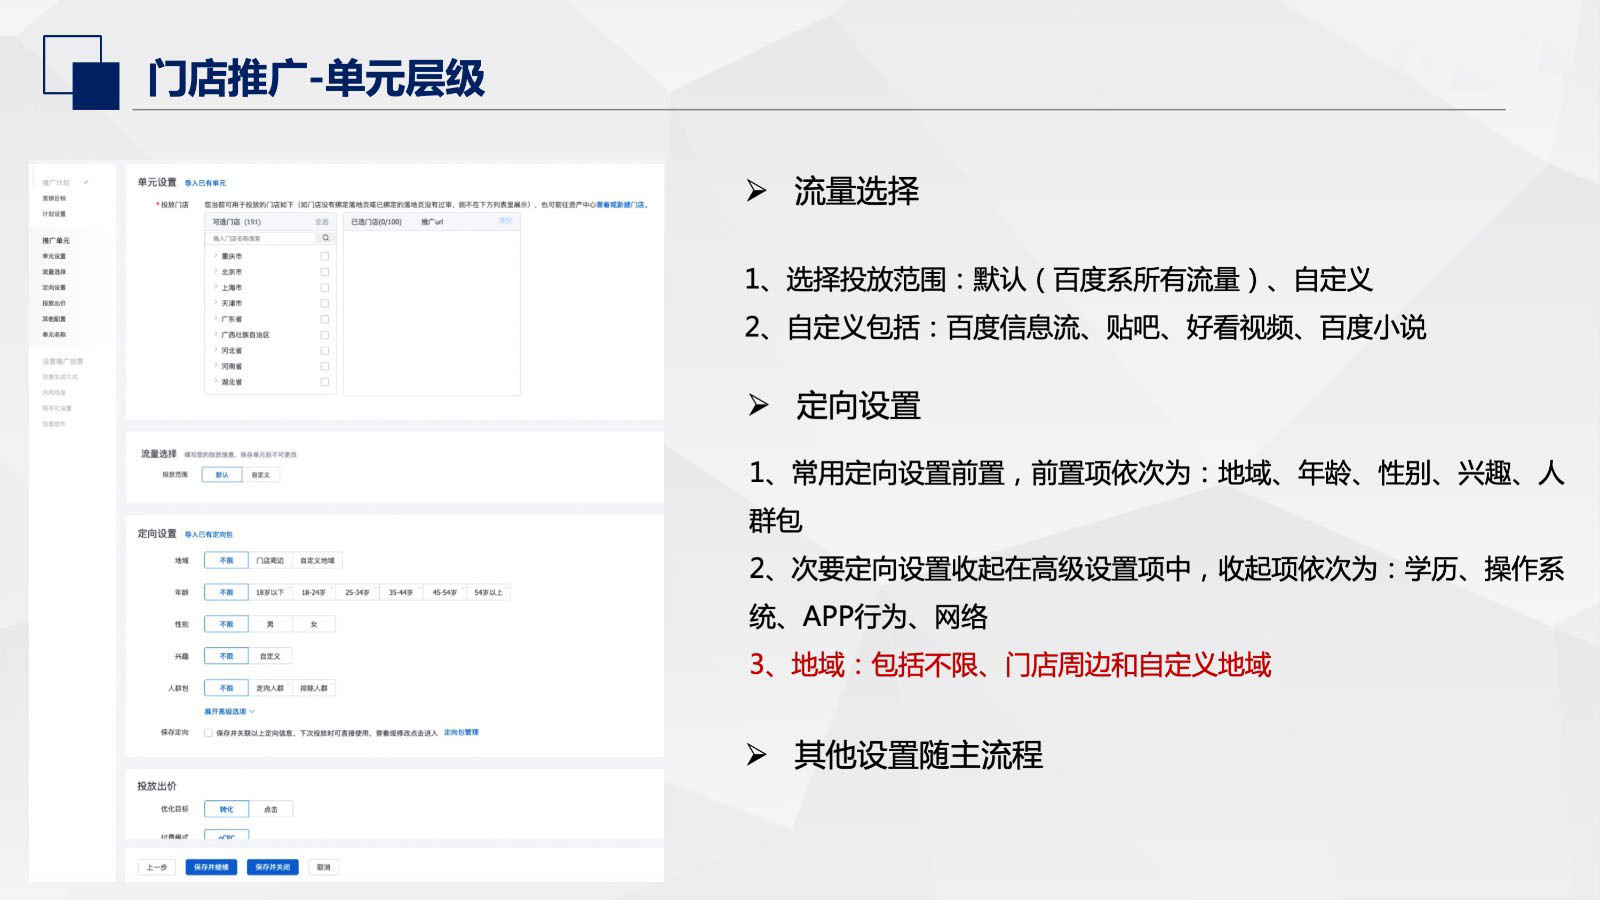Screen dimensions: 1600x900
Task: Click the 取消 button
Action: (x=324, y=867)
